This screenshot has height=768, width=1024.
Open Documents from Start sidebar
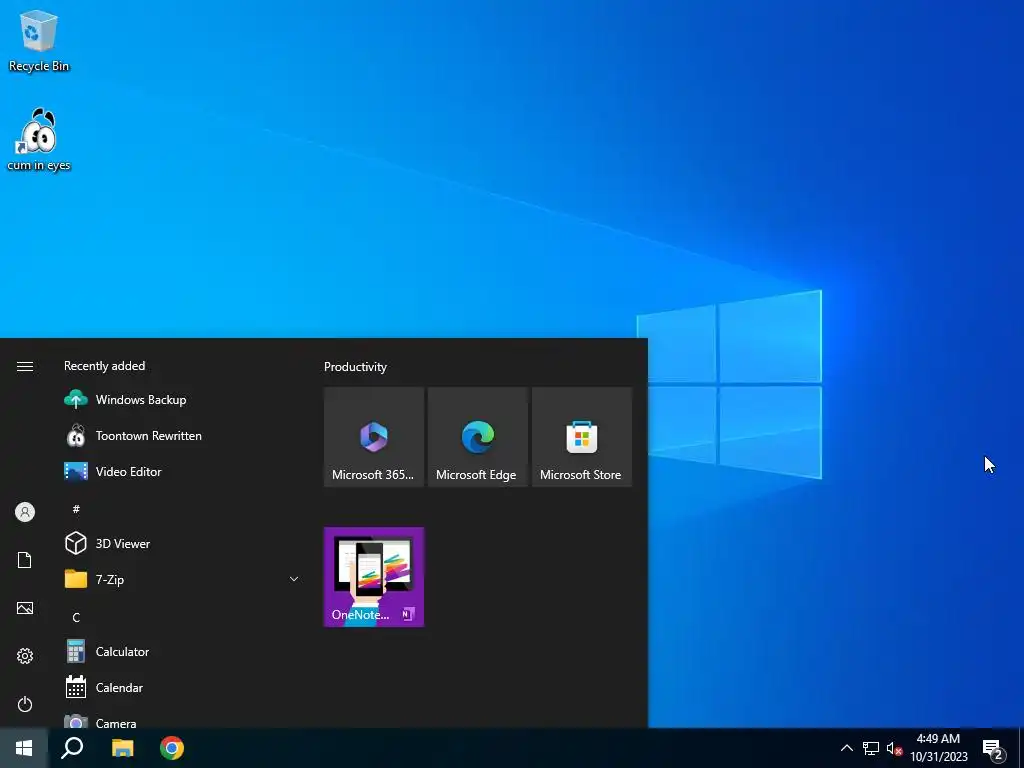pos(25,560)
